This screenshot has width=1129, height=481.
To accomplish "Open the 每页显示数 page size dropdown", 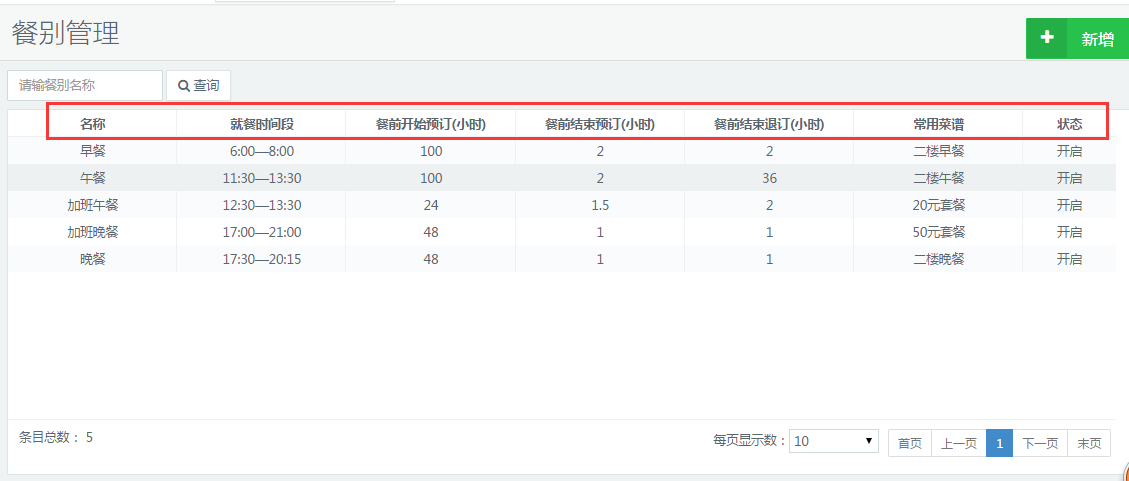I will [x=833, y=442].
